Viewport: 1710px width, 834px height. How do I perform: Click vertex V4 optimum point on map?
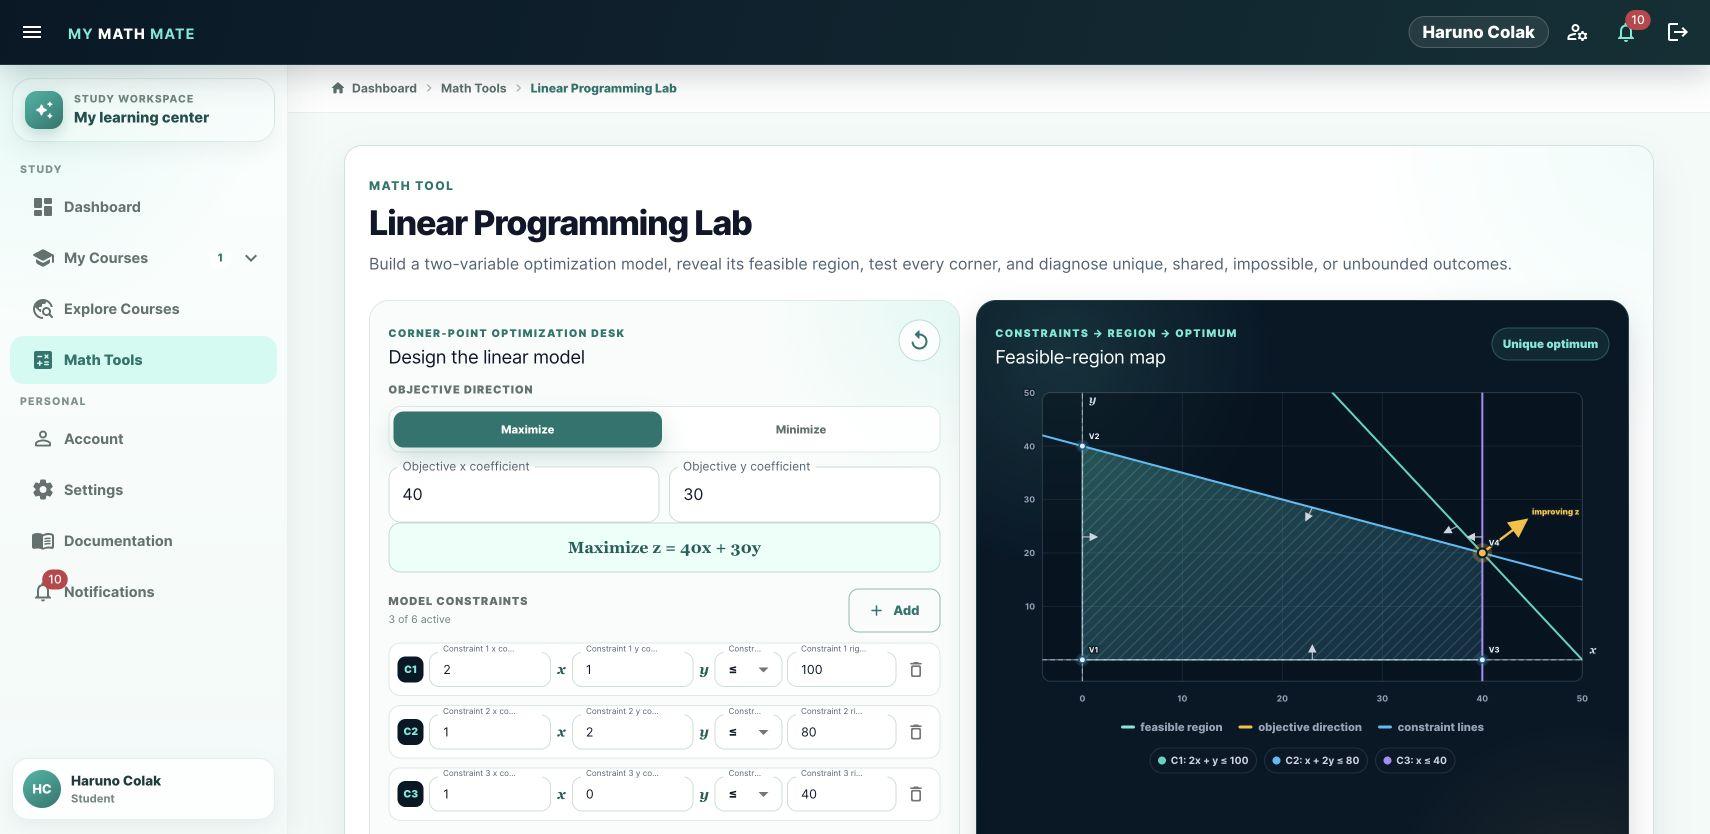point(1482,552)
